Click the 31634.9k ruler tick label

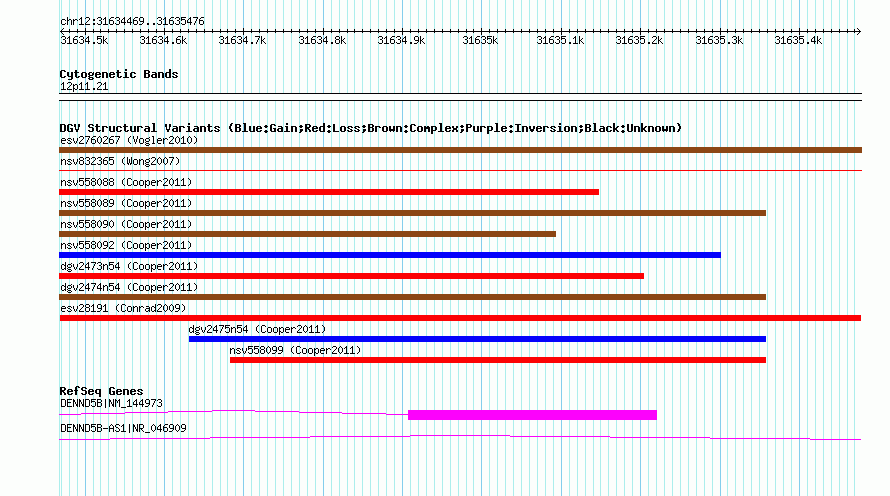[401, 40]
